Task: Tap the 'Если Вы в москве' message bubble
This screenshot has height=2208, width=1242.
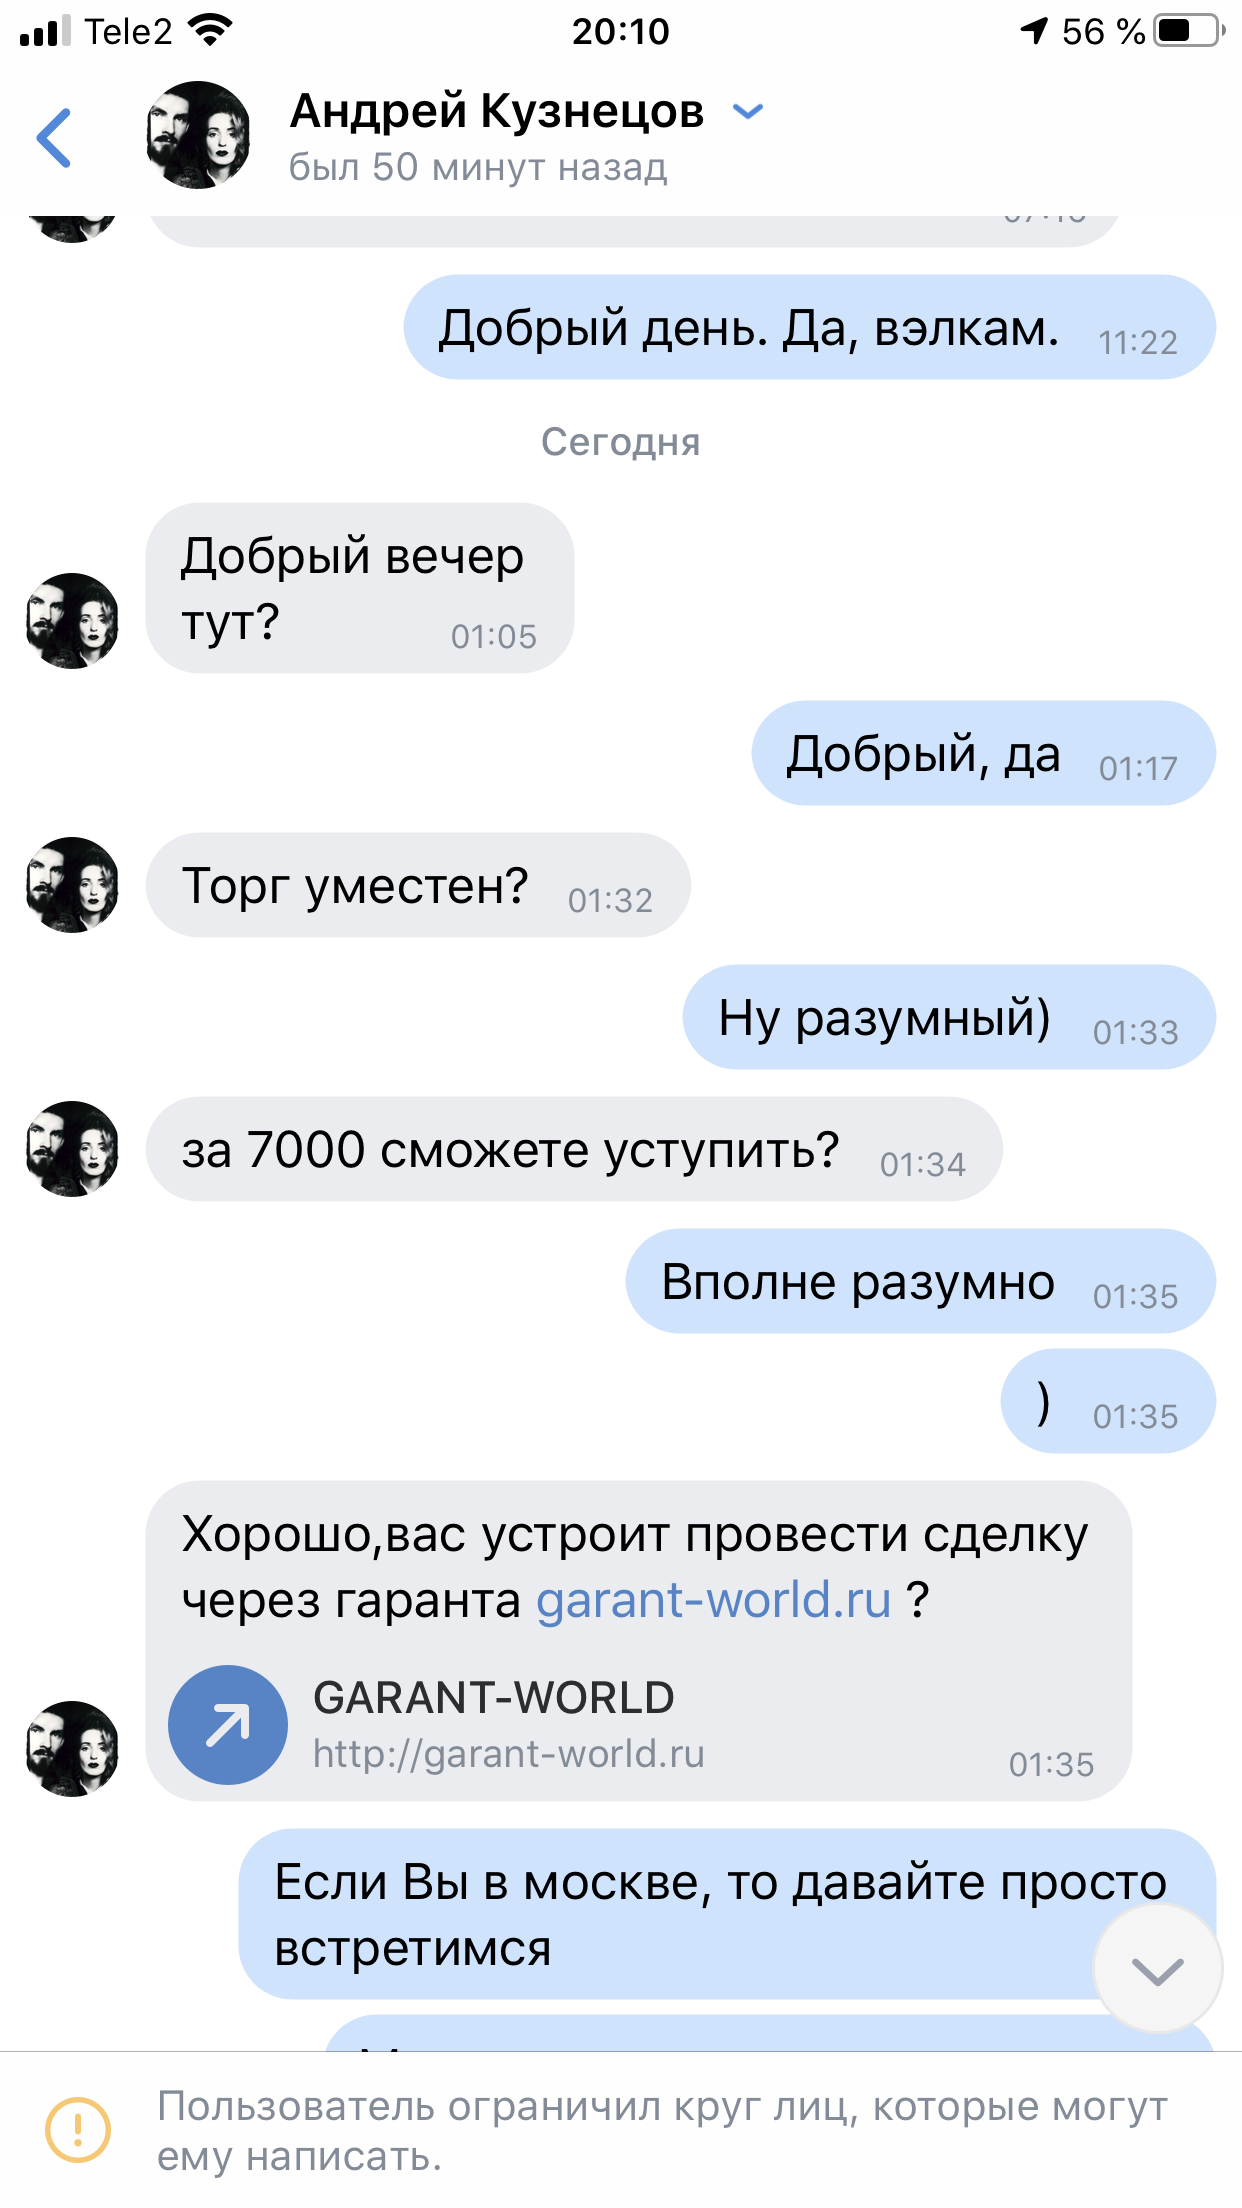Action: pyautogui.click(x=727, y=1914)
